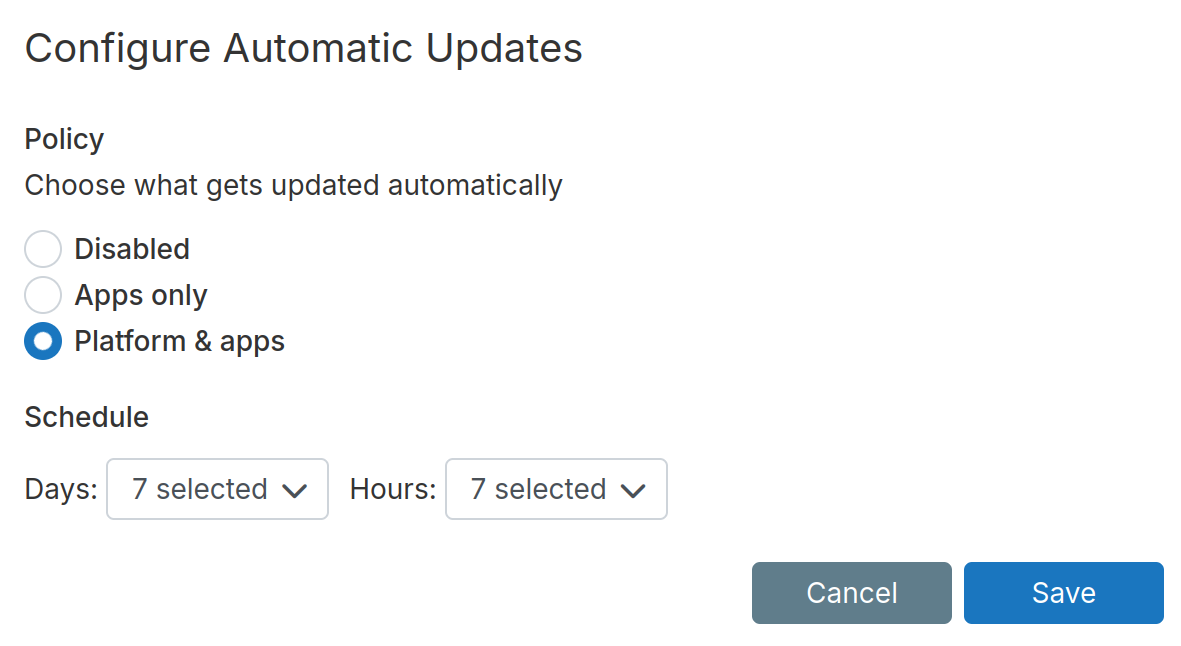Image resolution: width=1181 pixels, height=646 pixels.
Task: Select the Disabled update policy
Action: pyautogui.click(x=43, y=248)
